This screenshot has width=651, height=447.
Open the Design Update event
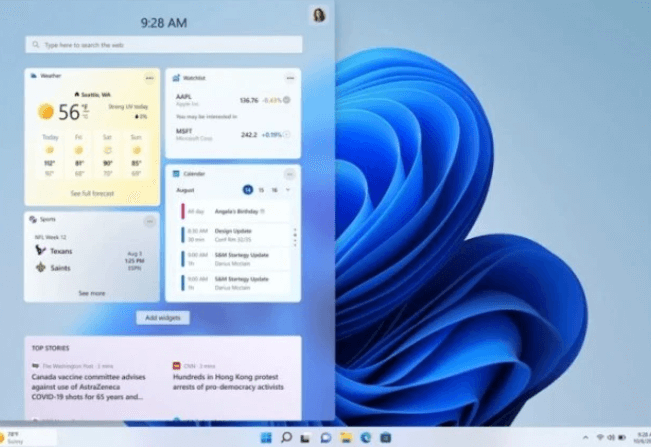pyautogui.click(x=235, y=235)
